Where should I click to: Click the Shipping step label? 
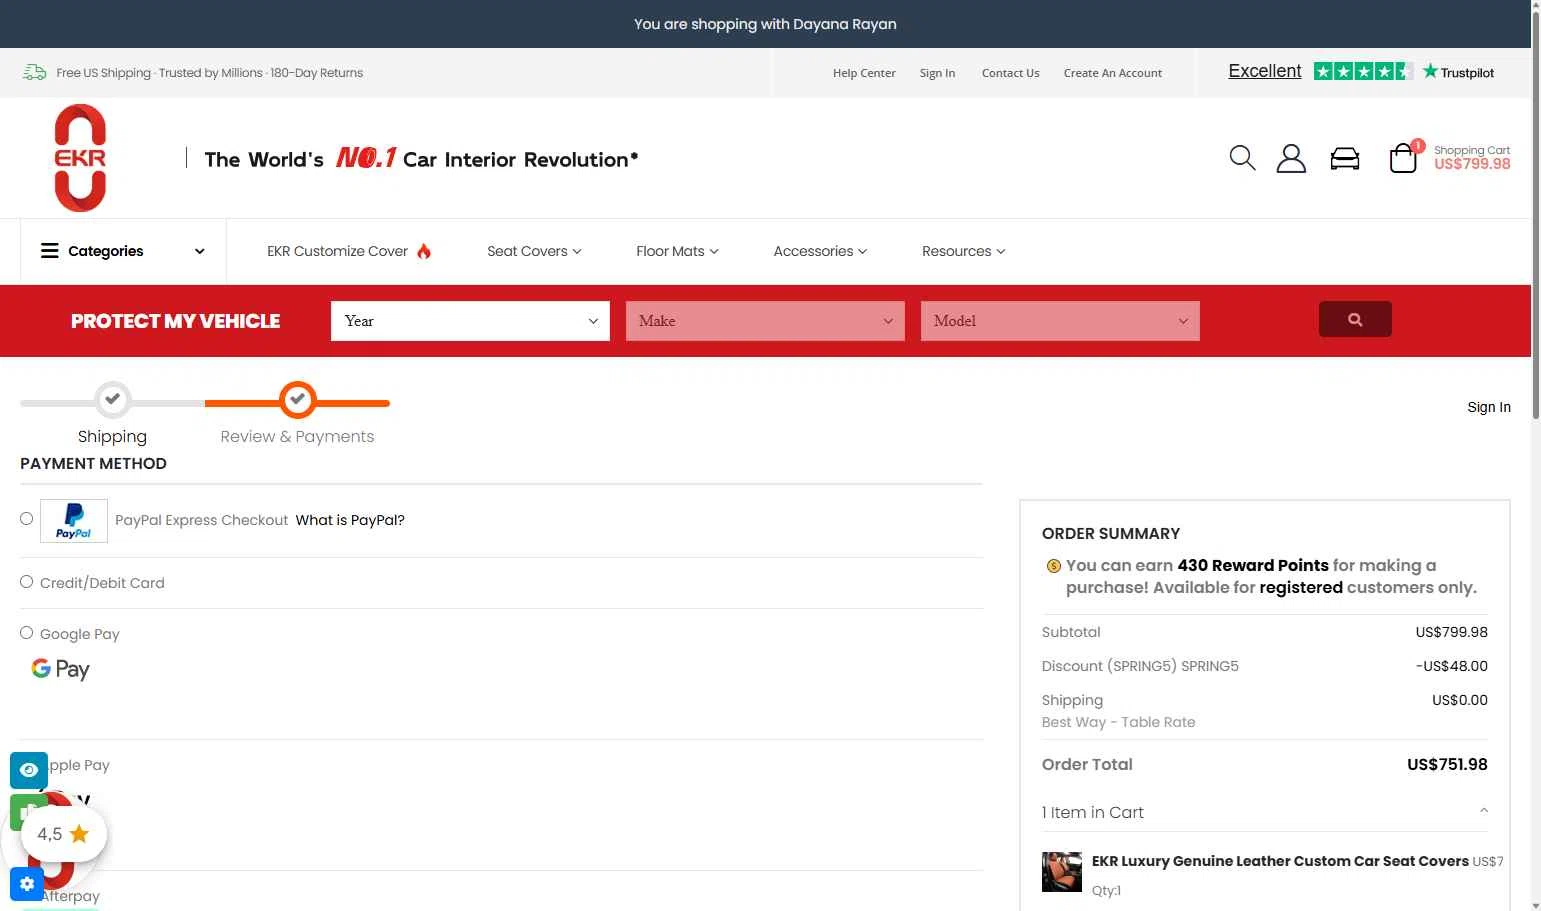pos(112,436)
